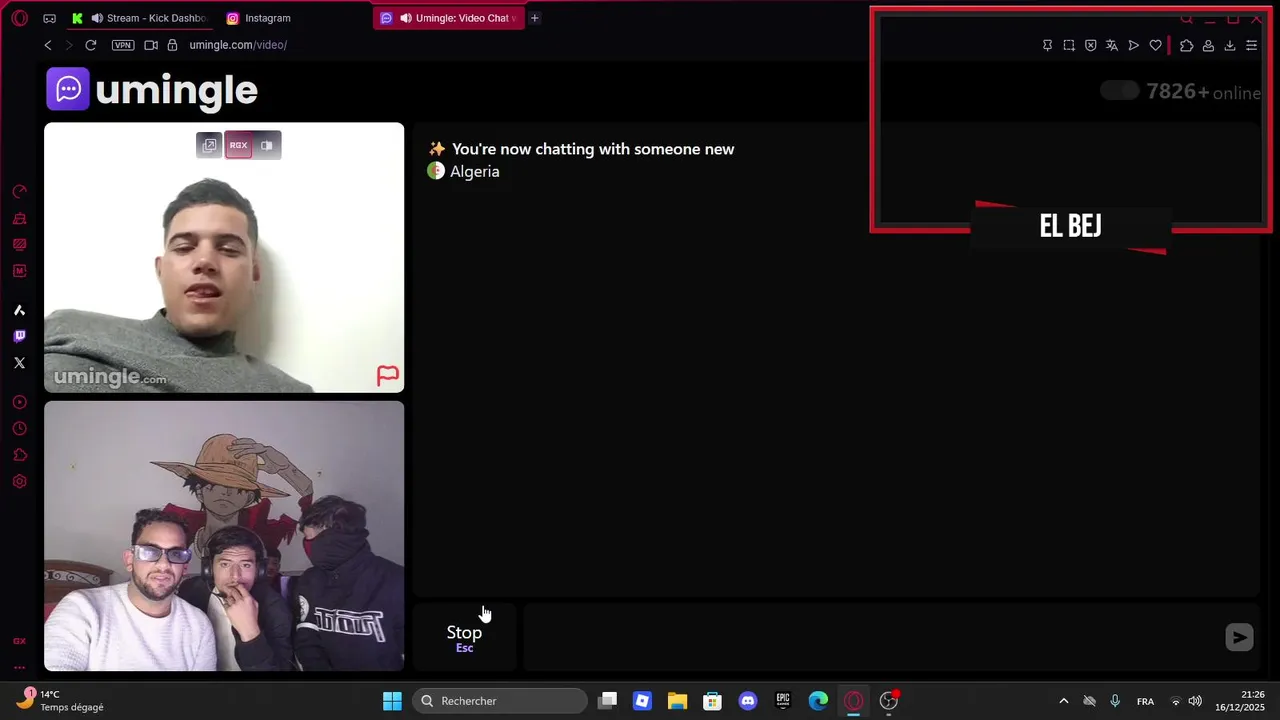Screen dimensions: 1280x720
Task: Show site security lock info
Action: 172,45
